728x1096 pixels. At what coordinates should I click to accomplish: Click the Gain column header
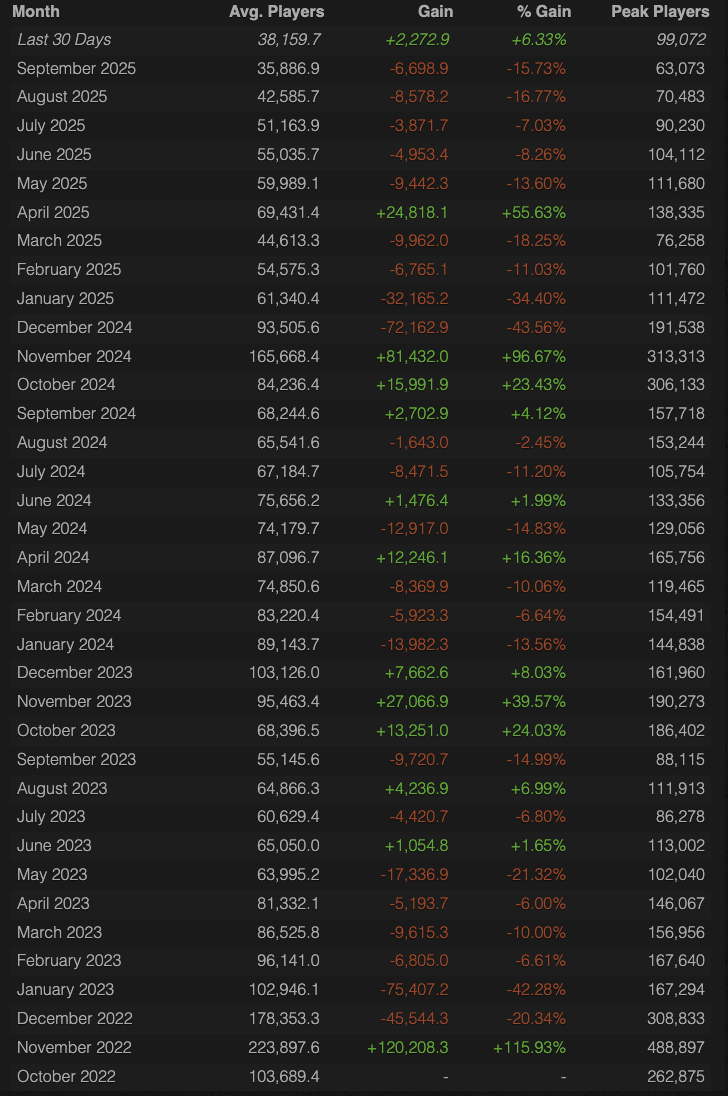coord(435,11)
